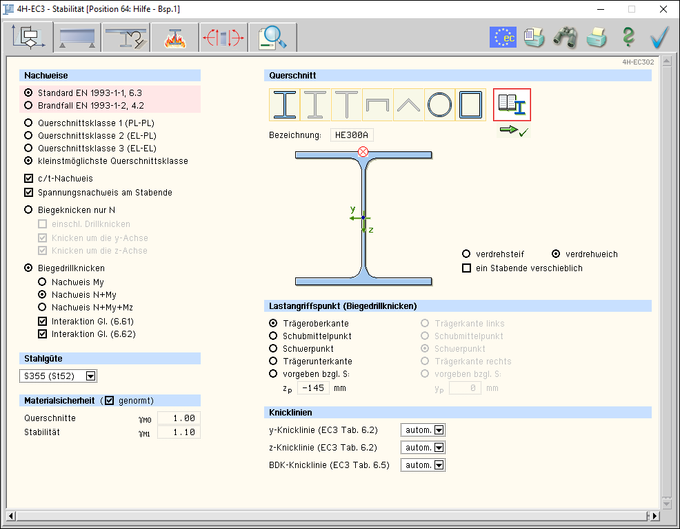Open help with green question mark
This screenshot has height=529, width=680.
[628, 38]
